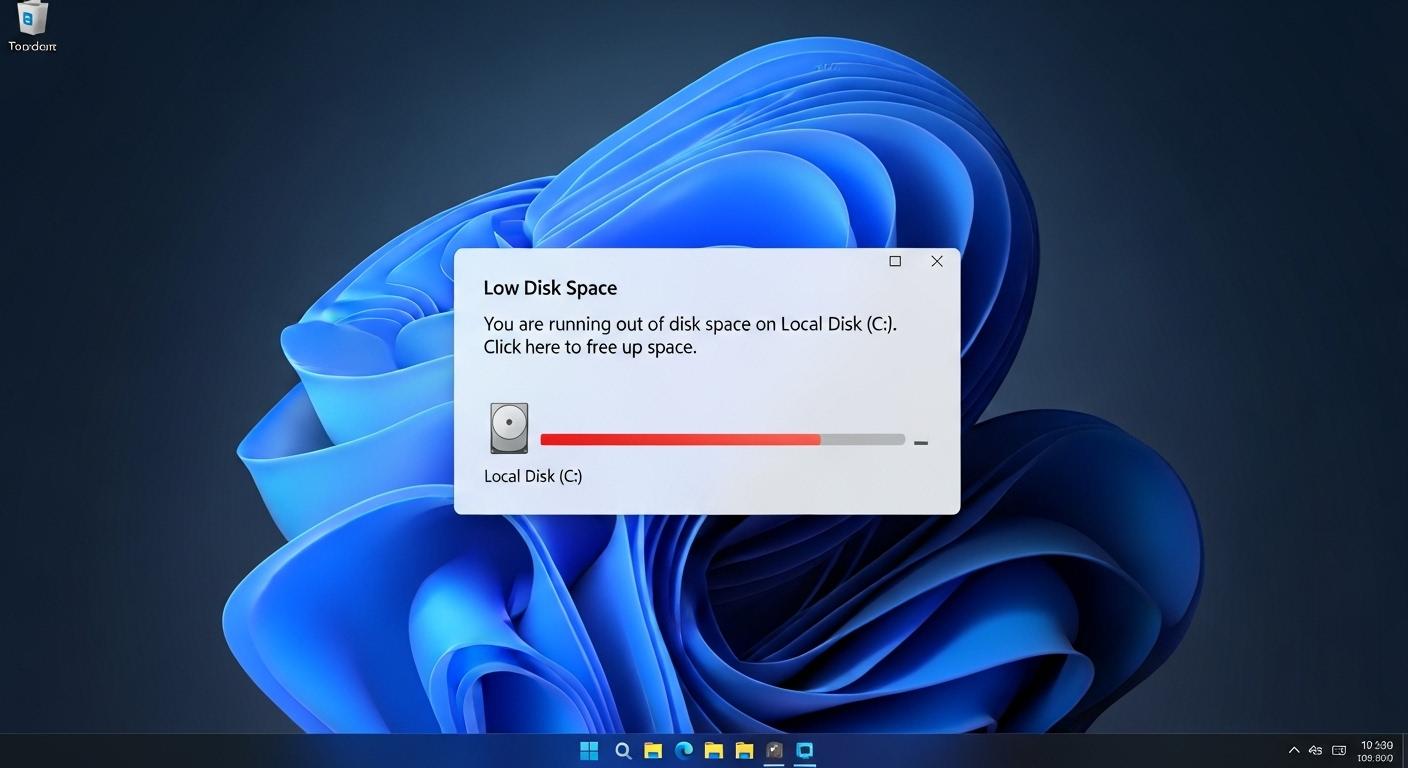Click the network status icon in the tray
1408x768 pixels.
pyautogui.click(x=1315, y=750)
